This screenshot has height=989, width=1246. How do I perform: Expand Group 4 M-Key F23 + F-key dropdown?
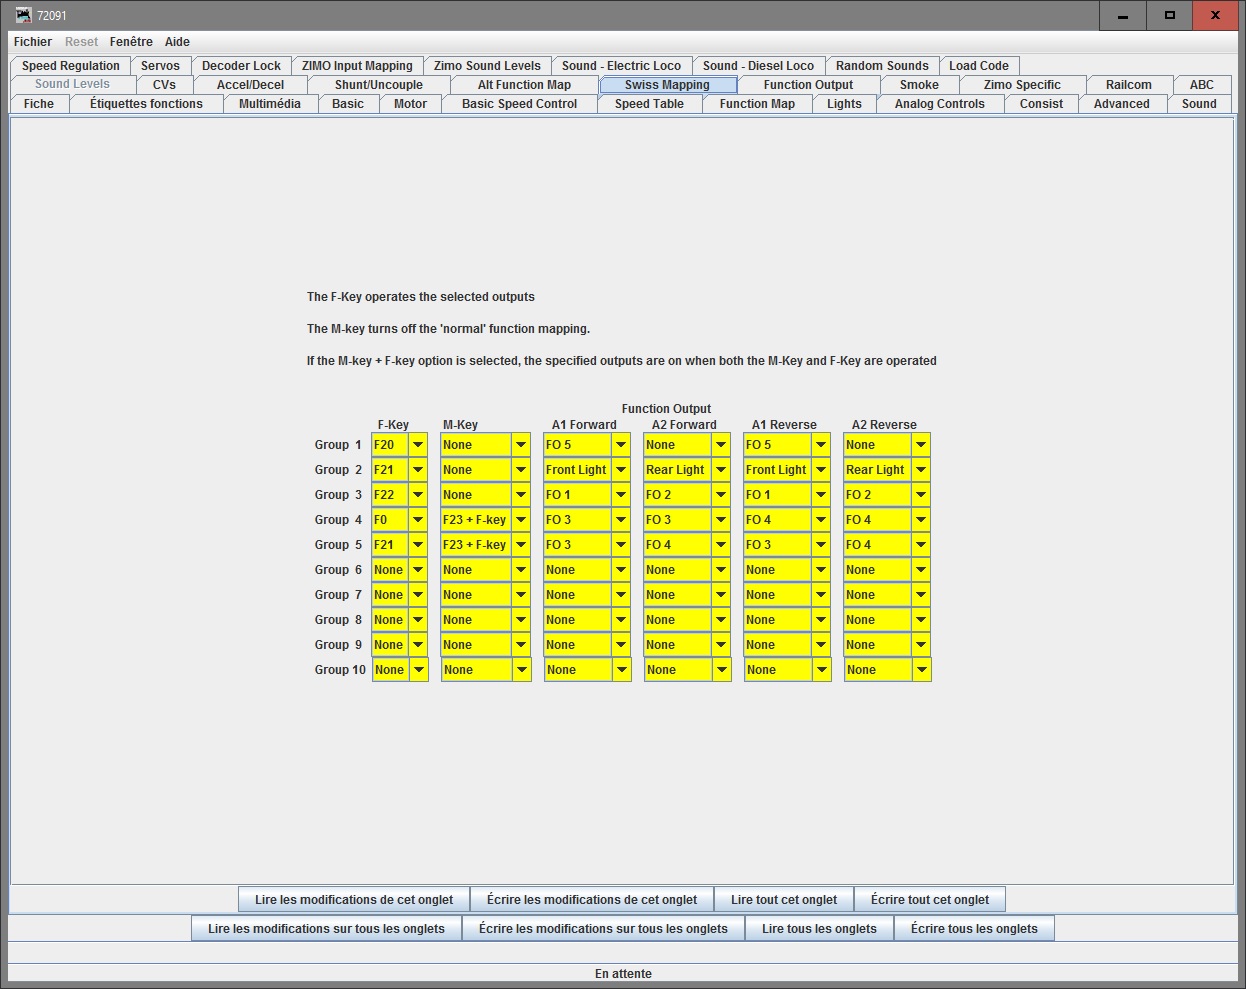tap(485, 520)
